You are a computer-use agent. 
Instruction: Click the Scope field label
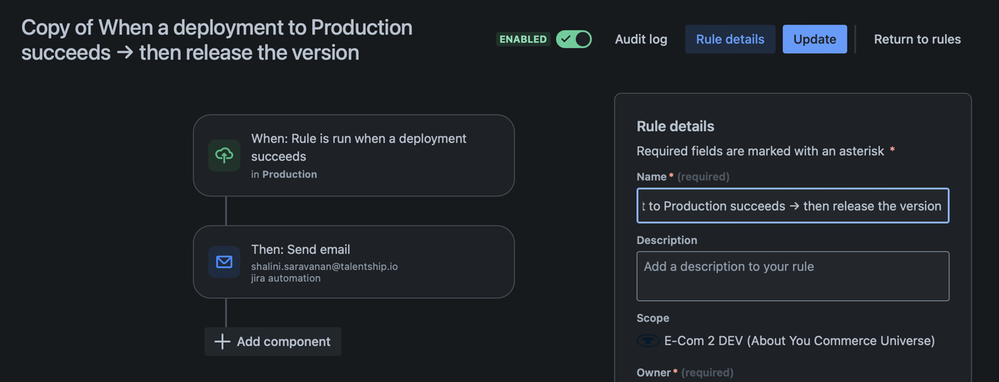coord(653,318)
